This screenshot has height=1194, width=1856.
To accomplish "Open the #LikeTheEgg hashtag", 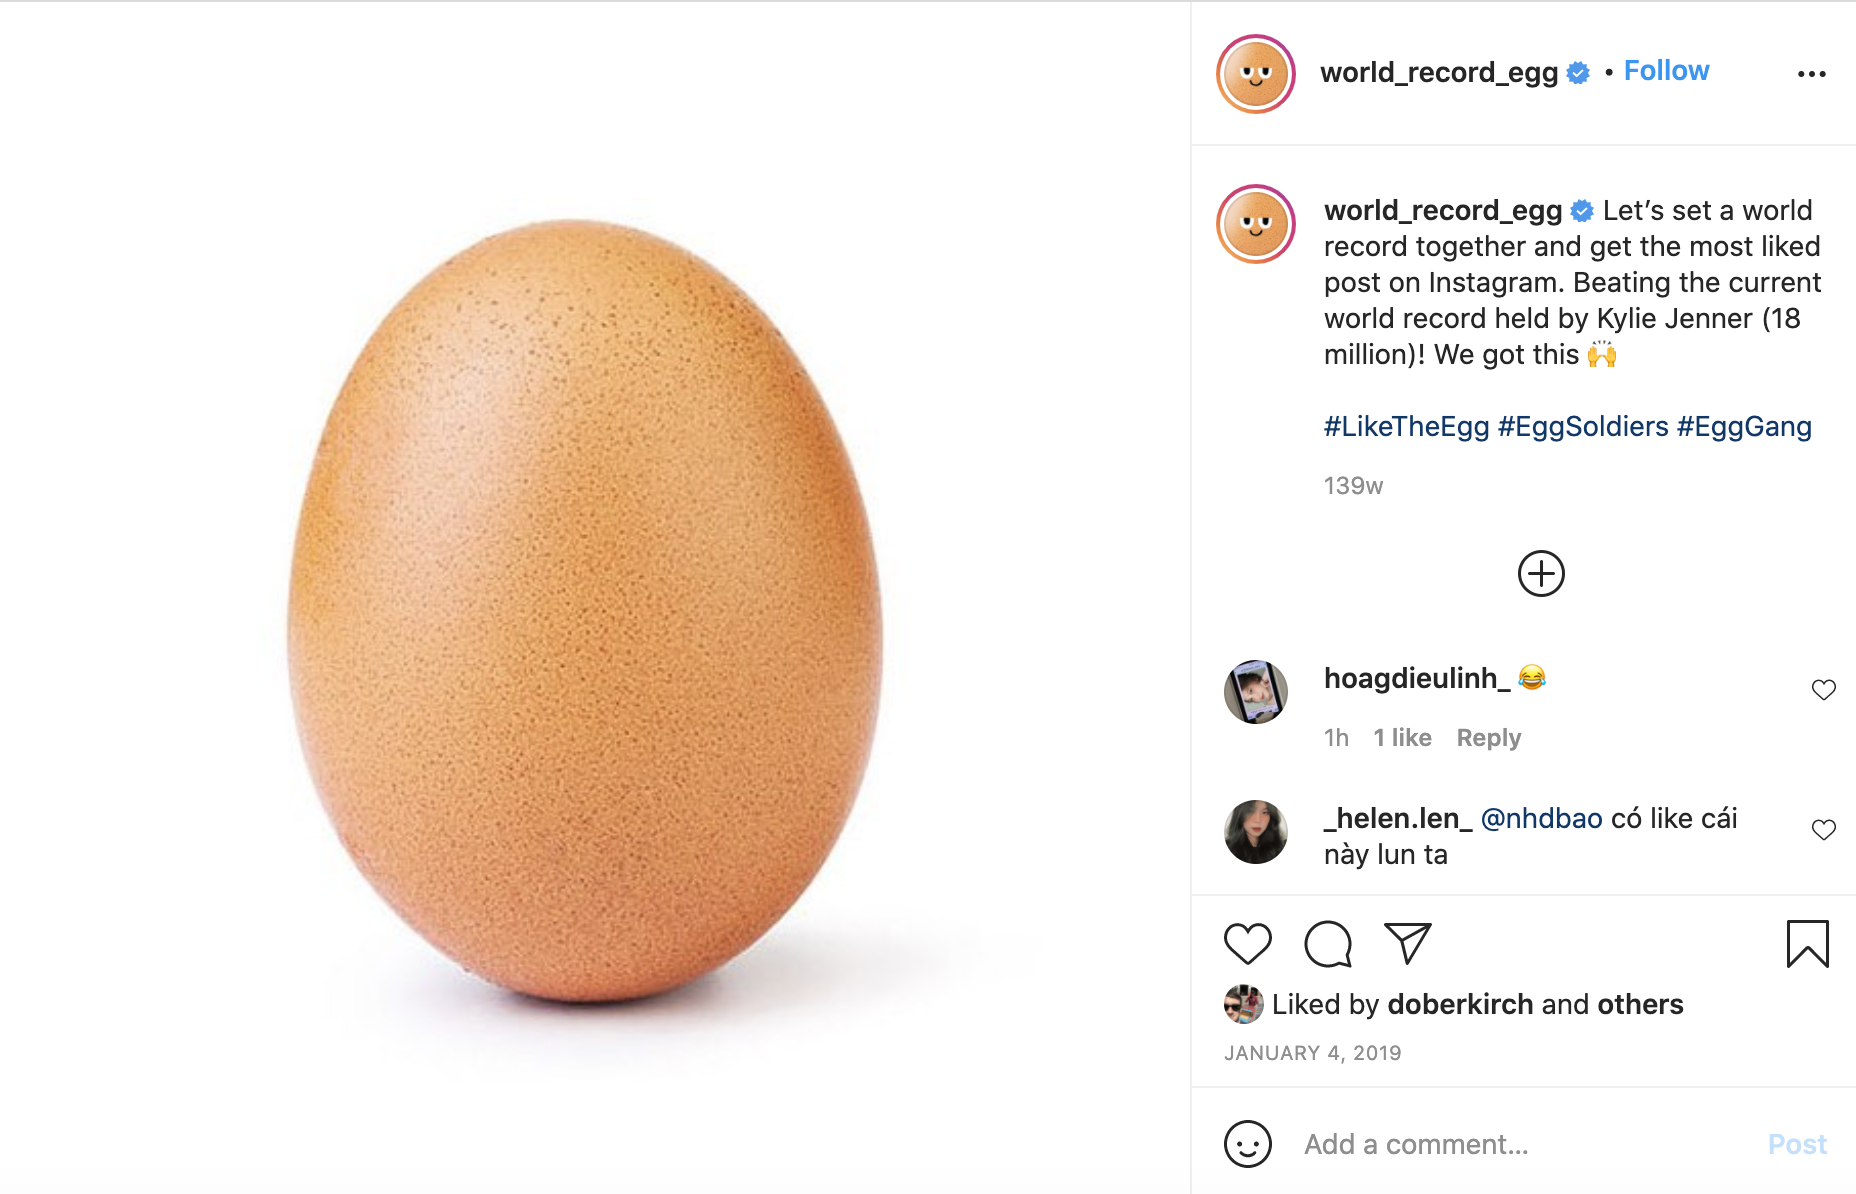I will [1406, 427].
